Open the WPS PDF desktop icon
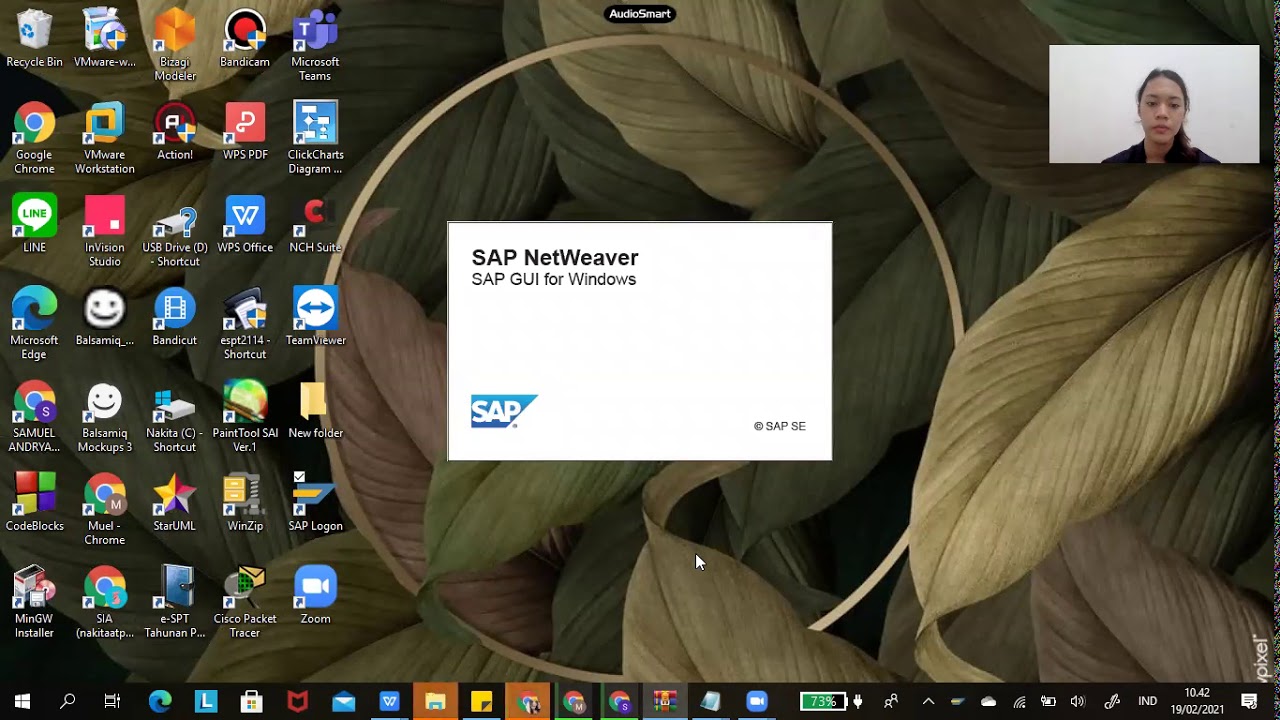Viewport: 1280px width, 720px height. tap(245, 132)
